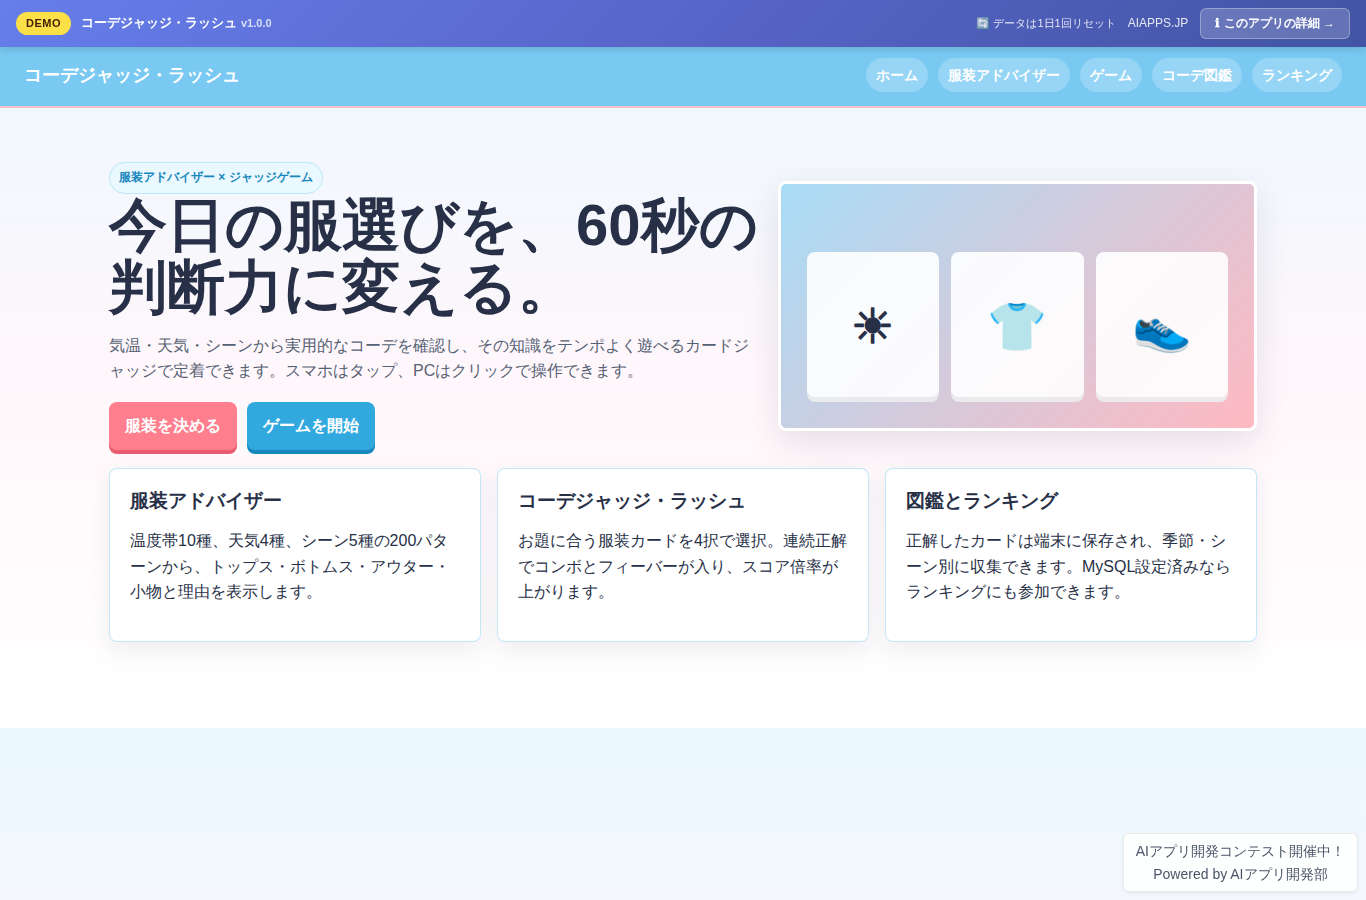Click the コーデジャッジ・ラッシュ site logo text
The height and width of the screenshot is (900, 1366).
tap(132, 76)
